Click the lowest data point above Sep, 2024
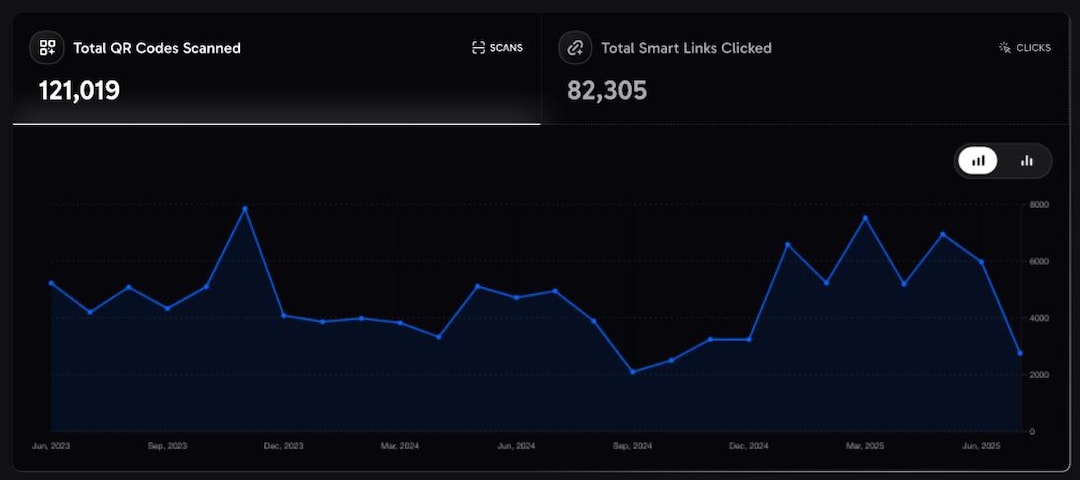 (x=632, y=372)
